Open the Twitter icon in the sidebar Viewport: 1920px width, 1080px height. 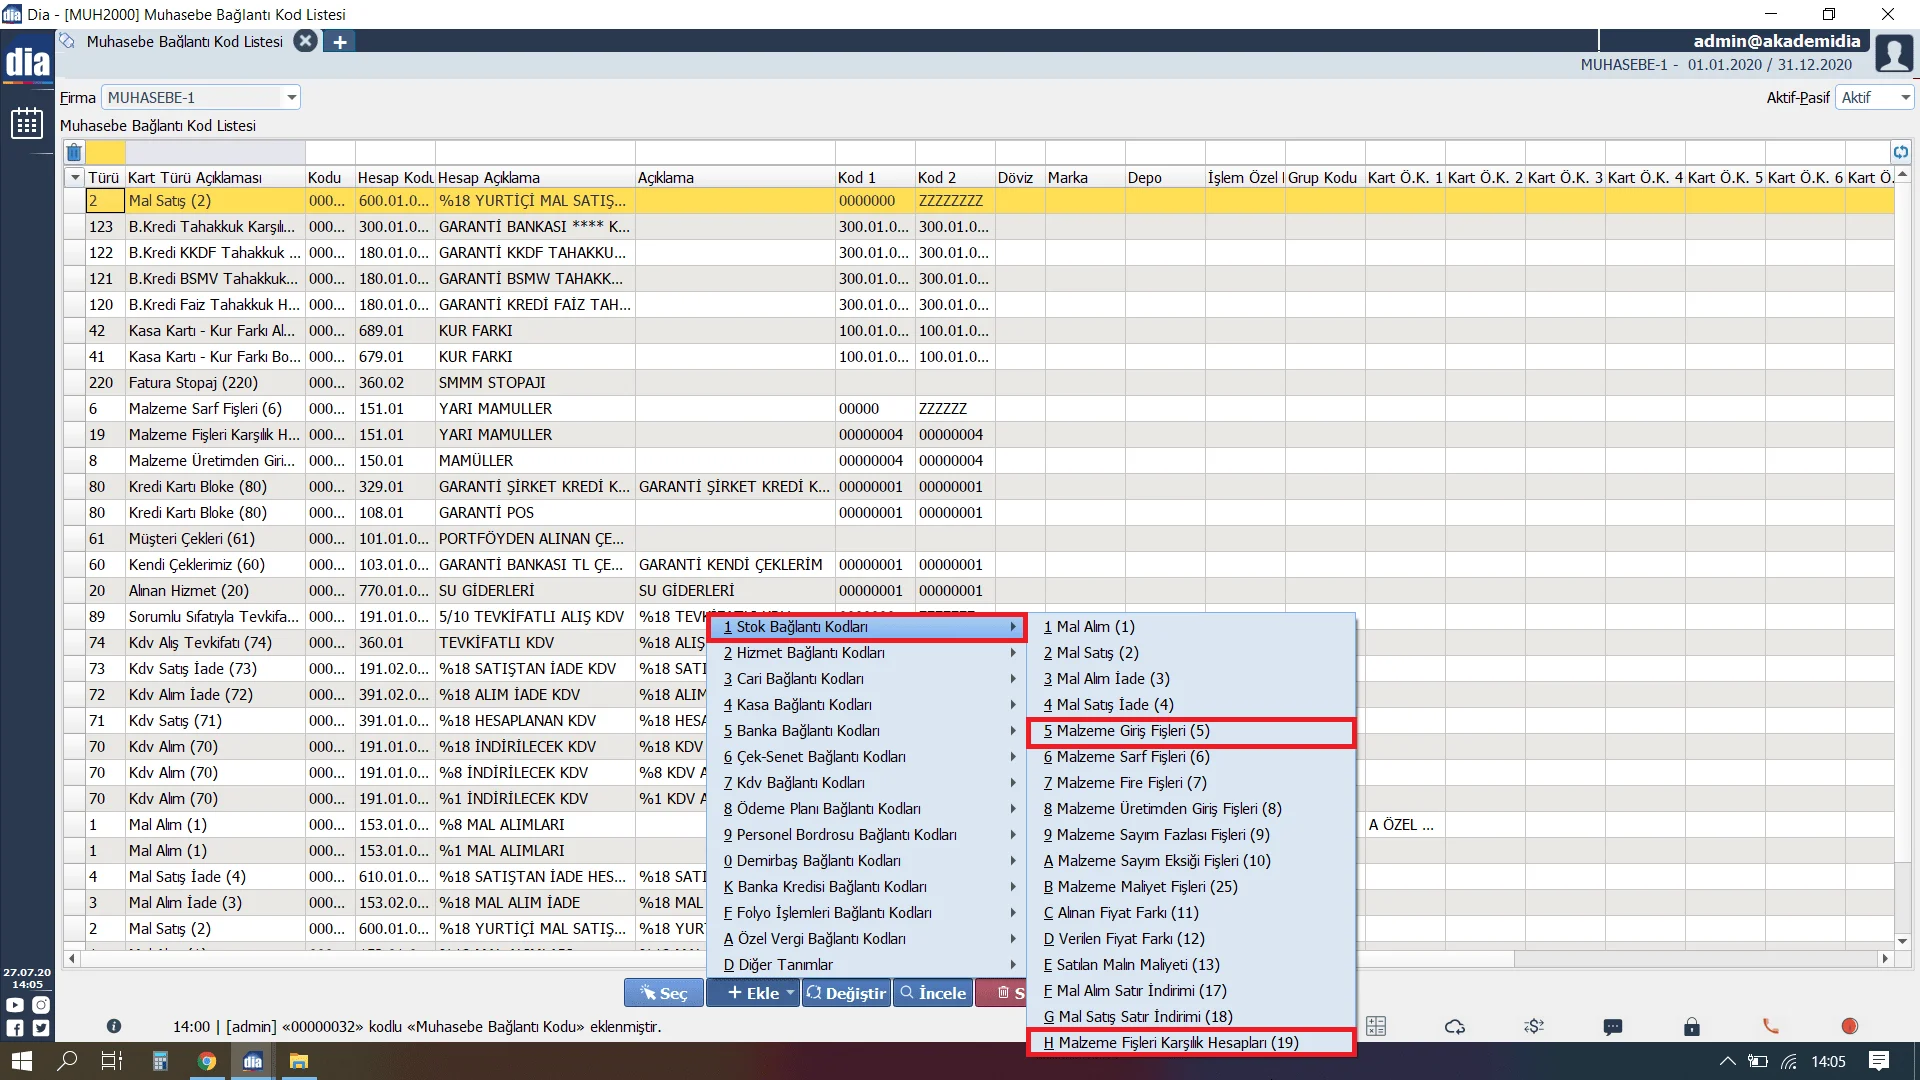pos(41,1027)
